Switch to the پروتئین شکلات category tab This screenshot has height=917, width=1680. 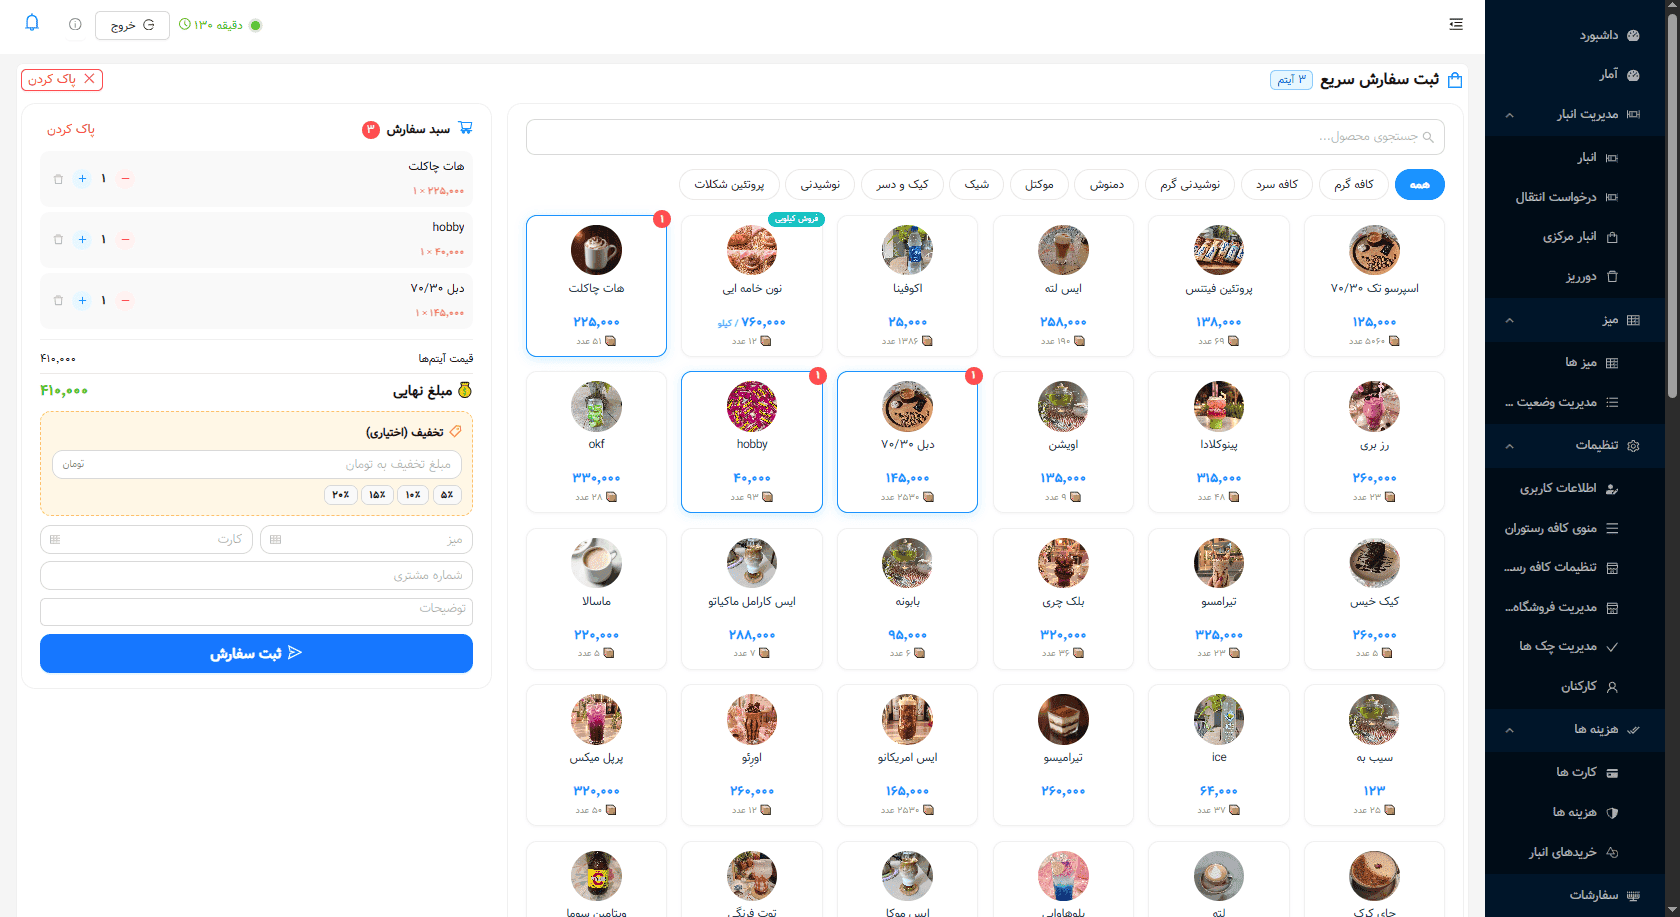(x=729, y=185)
